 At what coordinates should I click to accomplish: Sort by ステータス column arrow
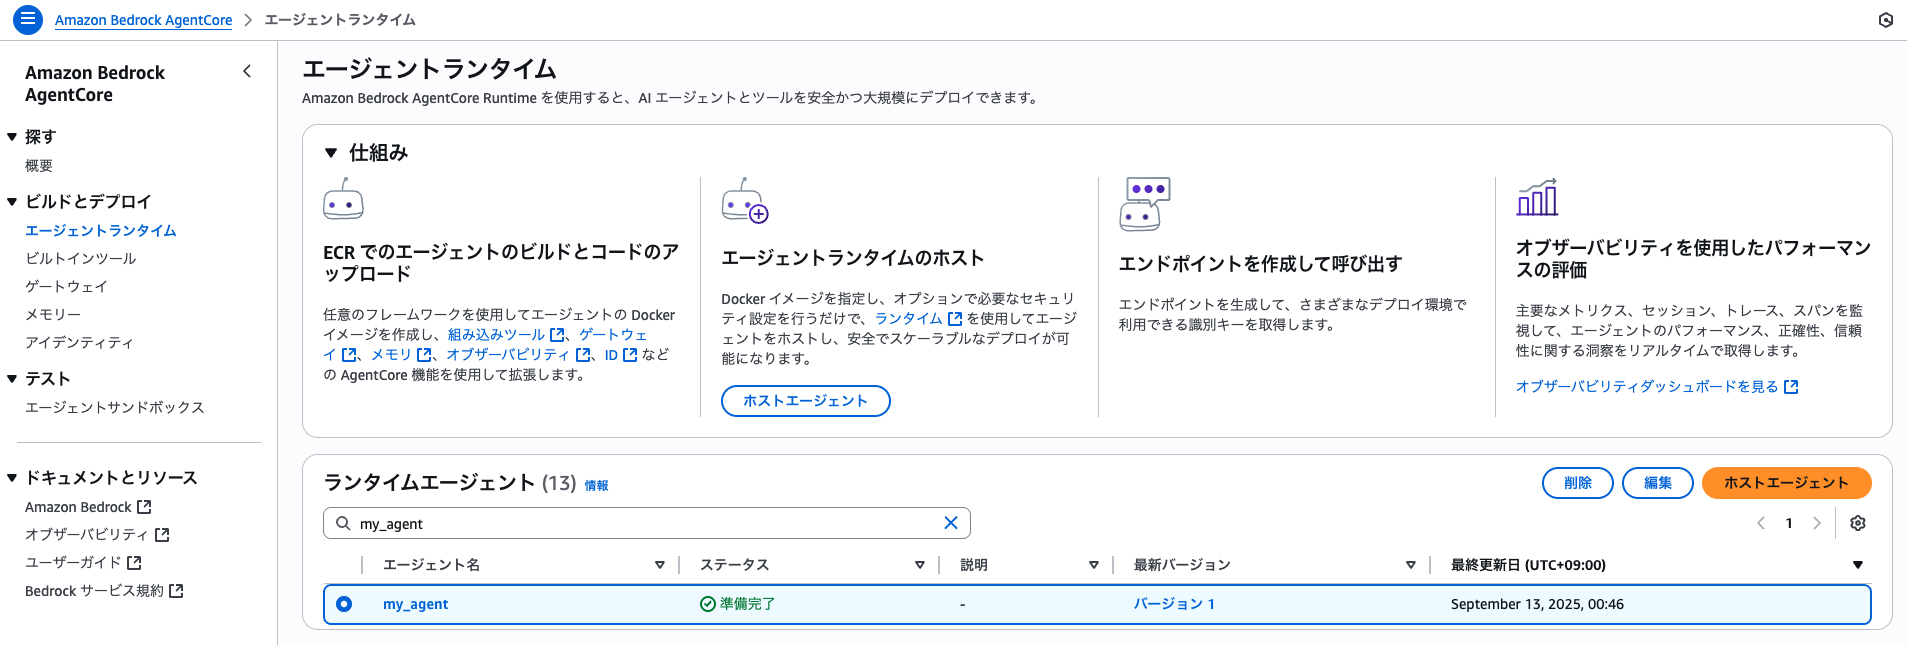(920, 565)
